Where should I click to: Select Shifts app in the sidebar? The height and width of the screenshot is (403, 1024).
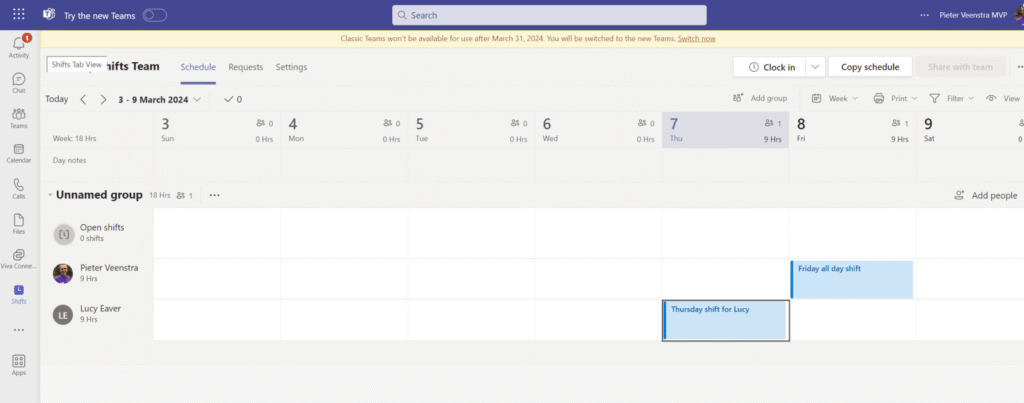click(19, 294)
